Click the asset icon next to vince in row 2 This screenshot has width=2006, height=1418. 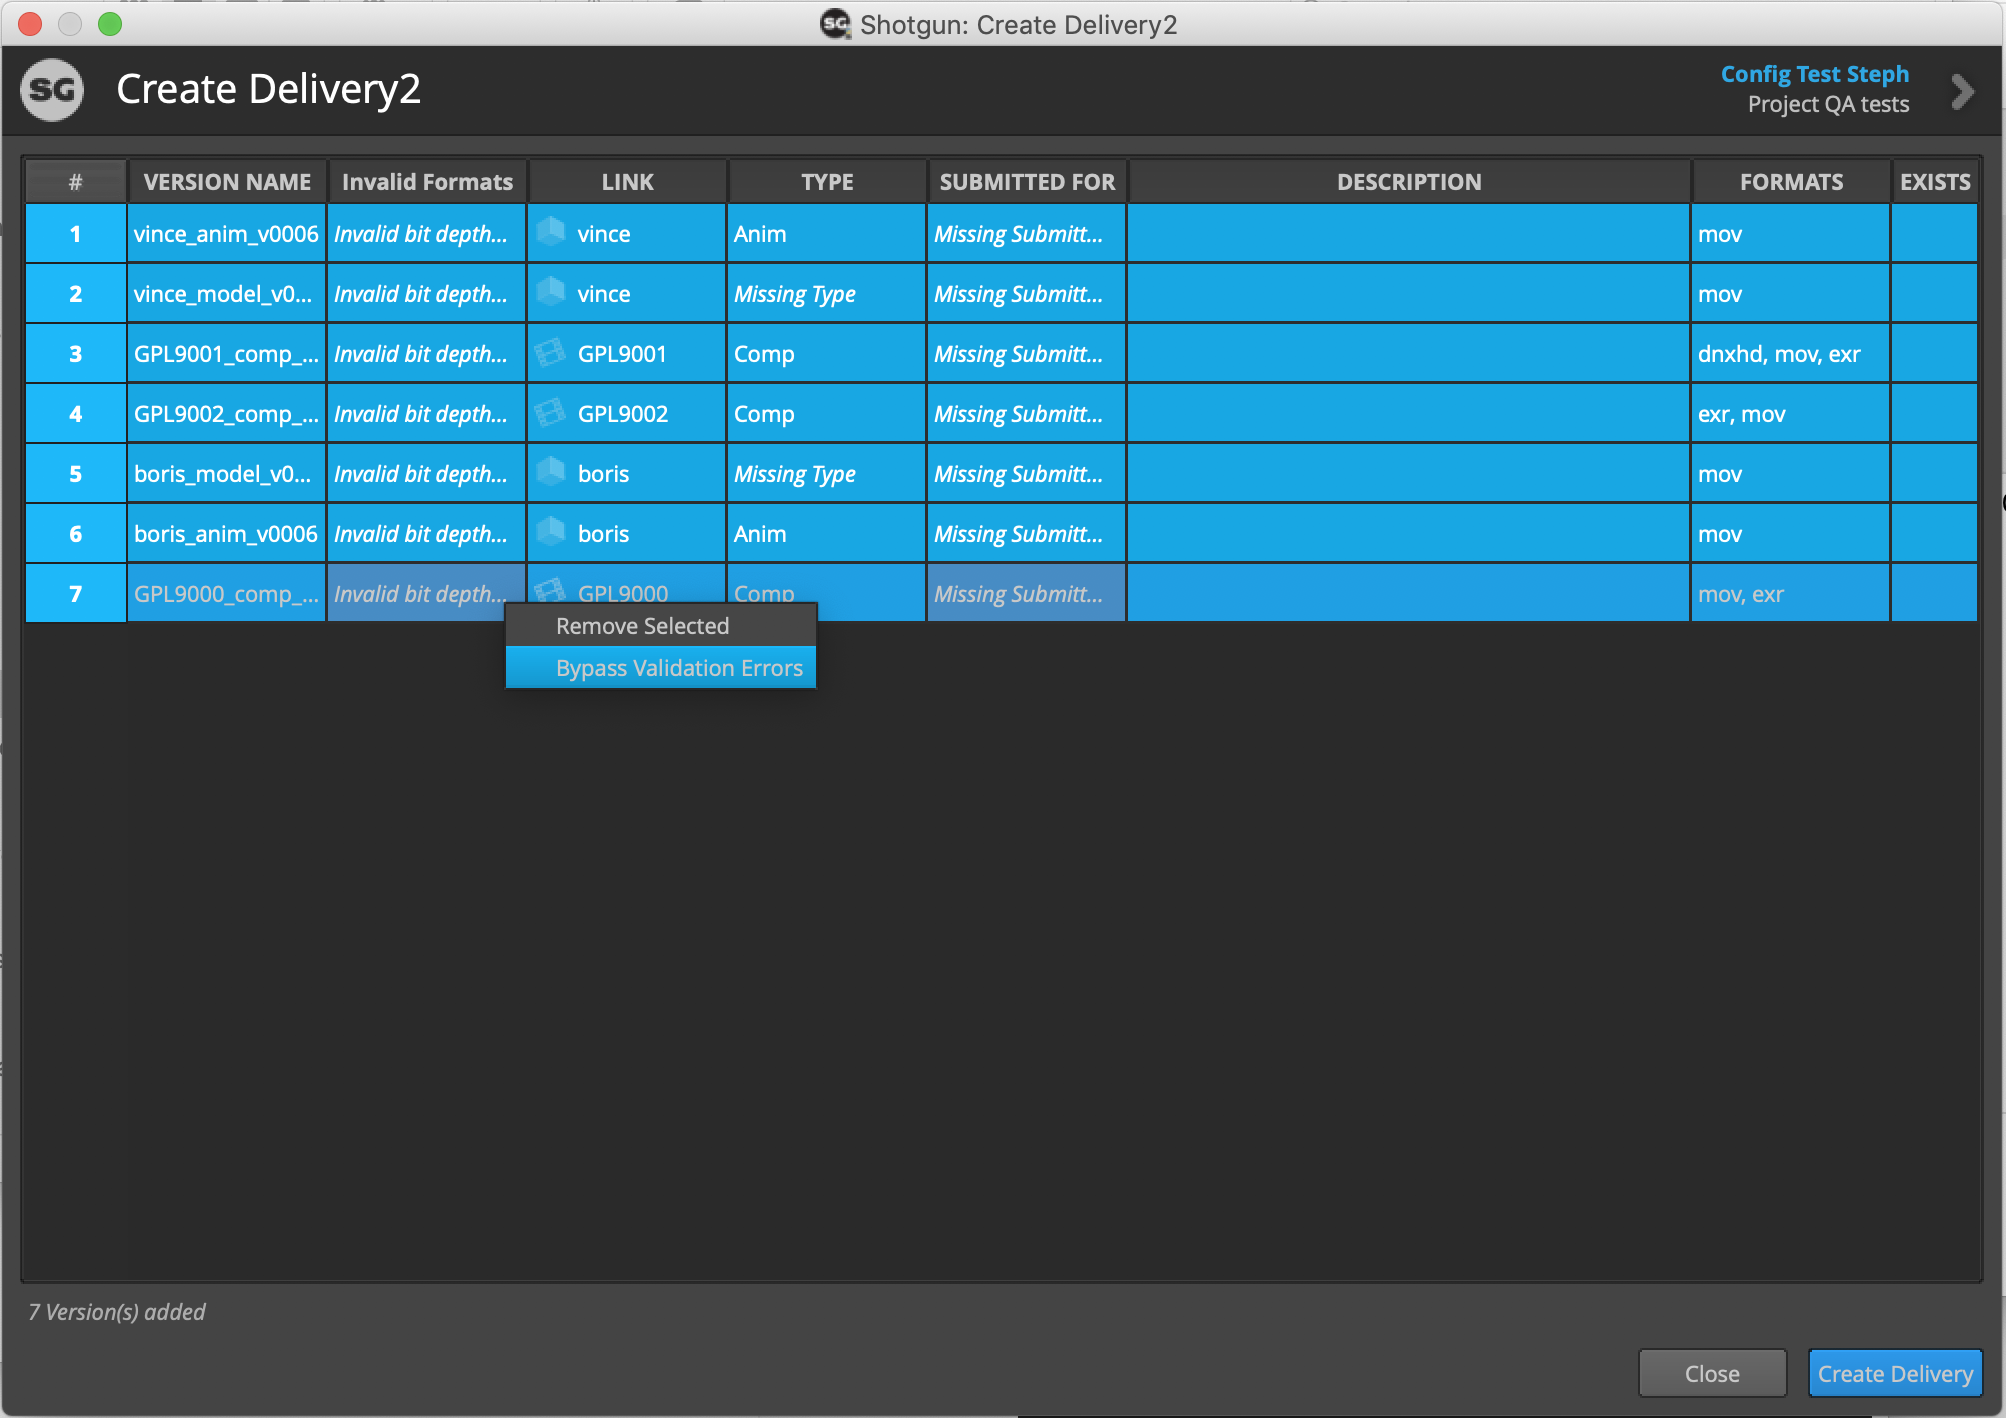pyautogui.click(x=551, y=293)
